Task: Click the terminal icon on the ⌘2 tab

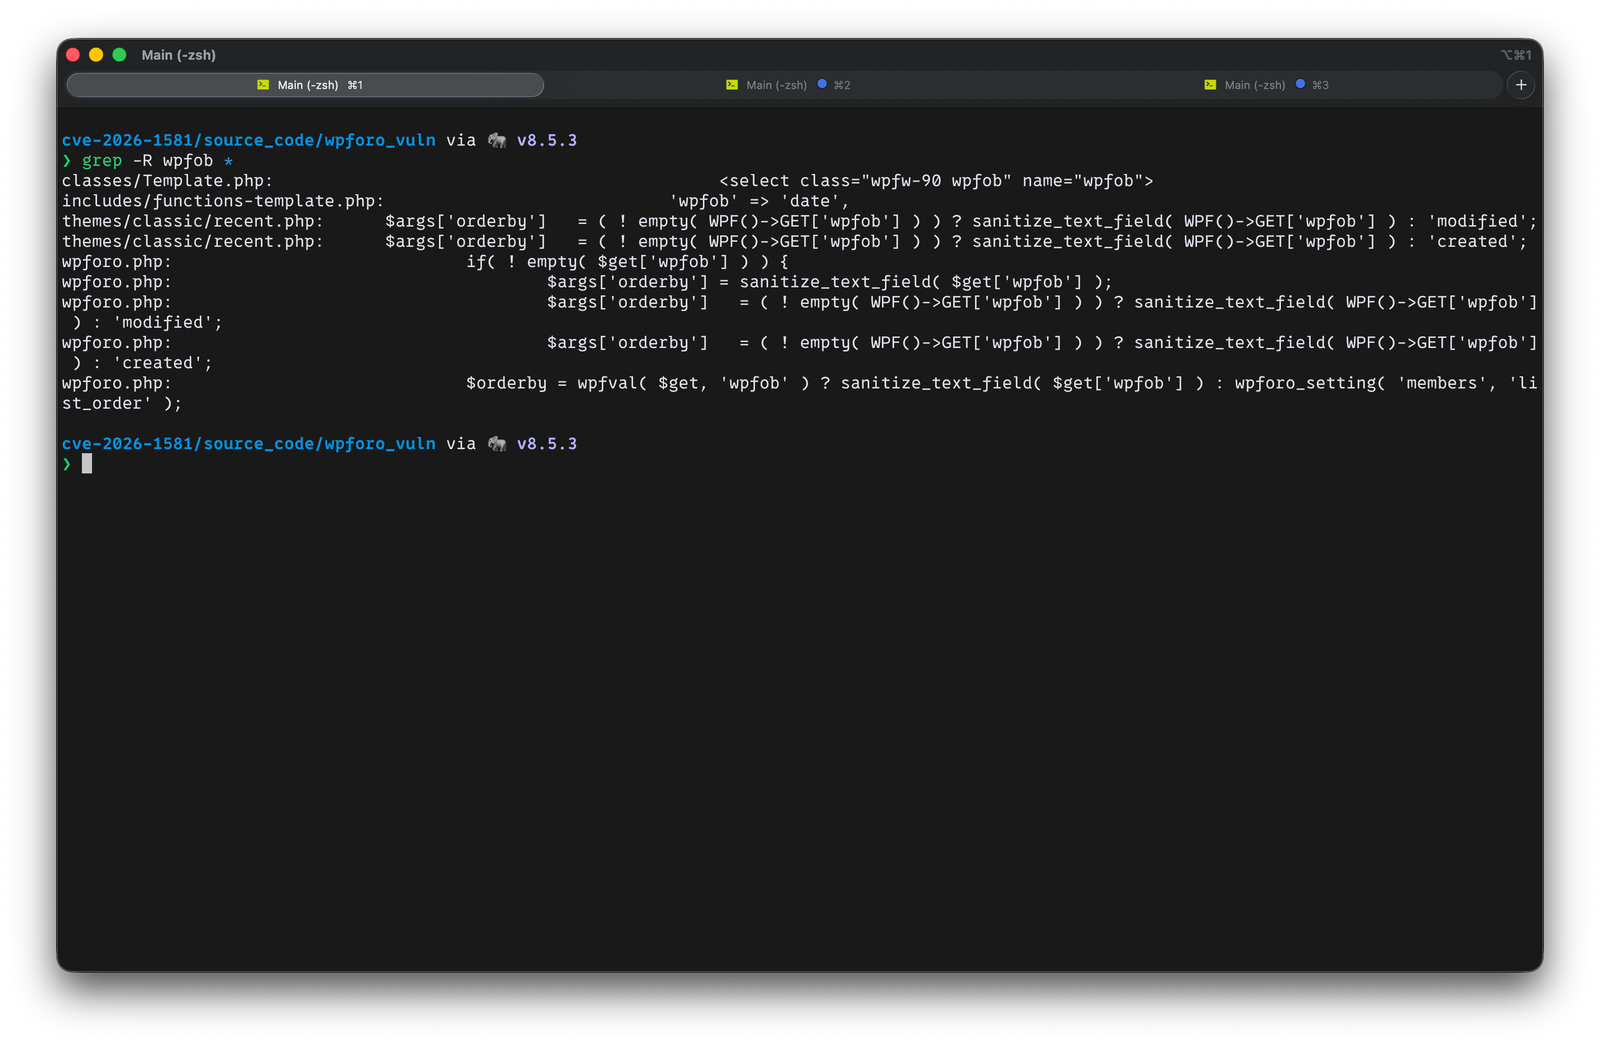Action: tap(732, 85)
